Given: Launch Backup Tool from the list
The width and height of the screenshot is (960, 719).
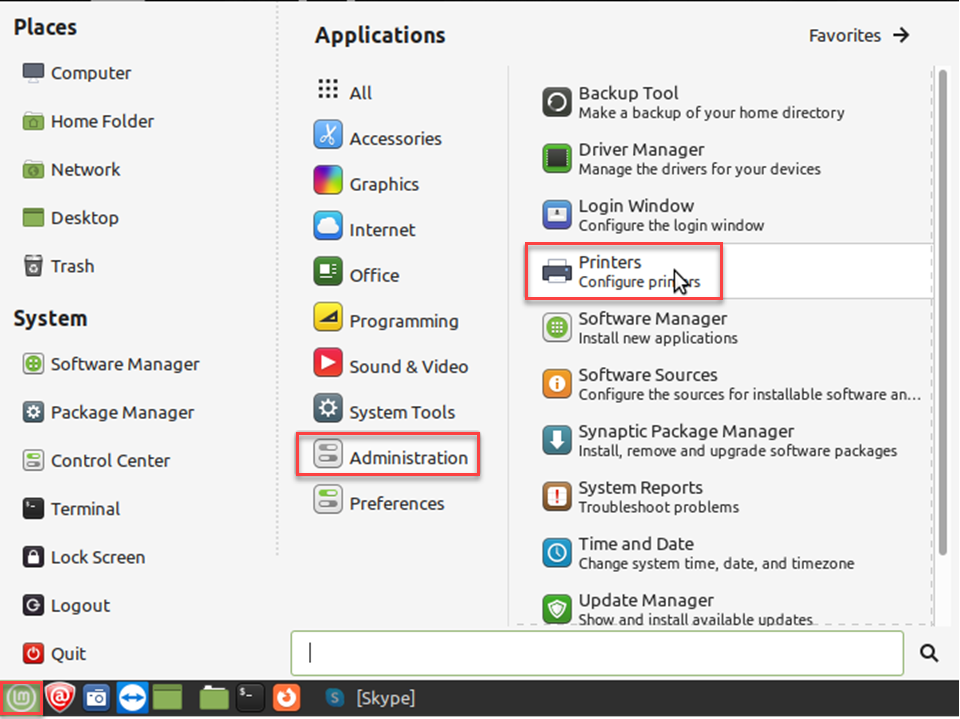Looking at the screenshot, I should [x=628, y=102].
